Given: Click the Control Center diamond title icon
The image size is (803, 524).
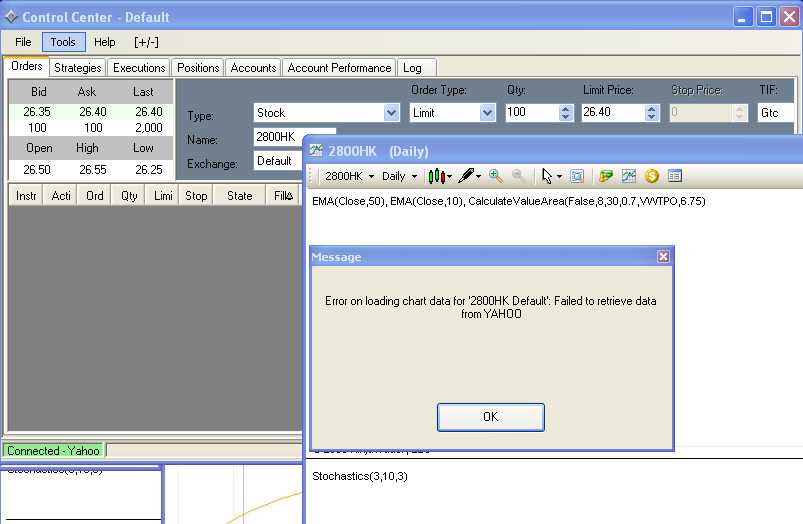Looking at the screenshot, I should 11,17.
